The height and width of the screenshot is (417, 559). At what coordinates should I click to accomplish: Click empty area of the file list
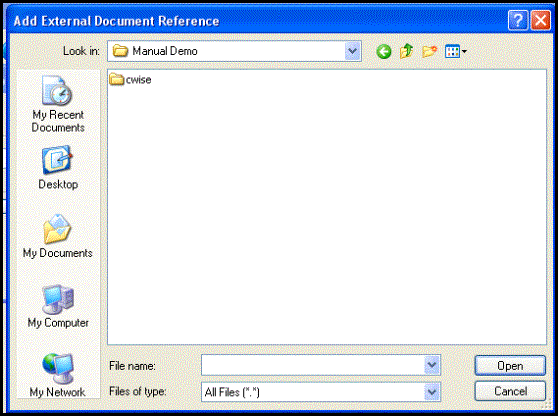327,214
